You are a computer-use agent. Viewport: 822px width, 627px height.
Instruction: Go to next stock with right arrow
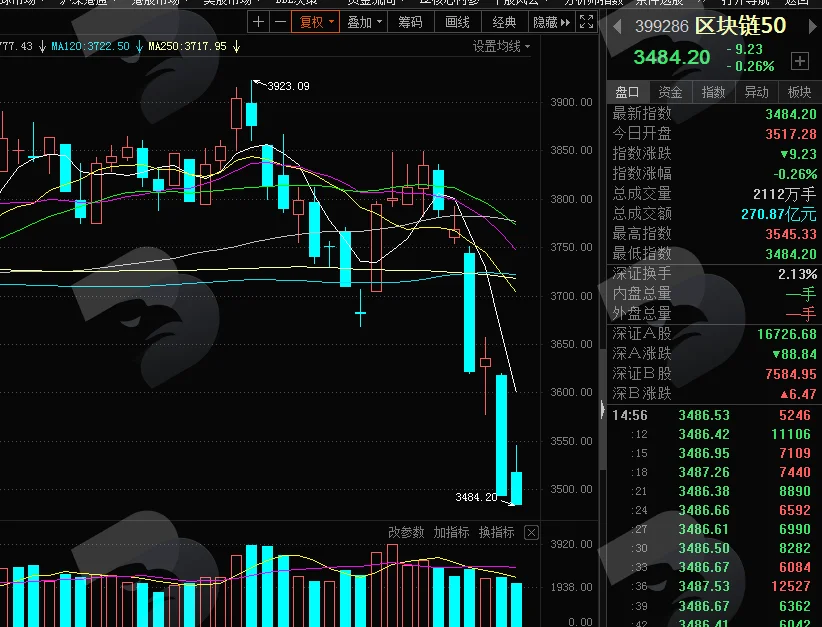point(813,26)
